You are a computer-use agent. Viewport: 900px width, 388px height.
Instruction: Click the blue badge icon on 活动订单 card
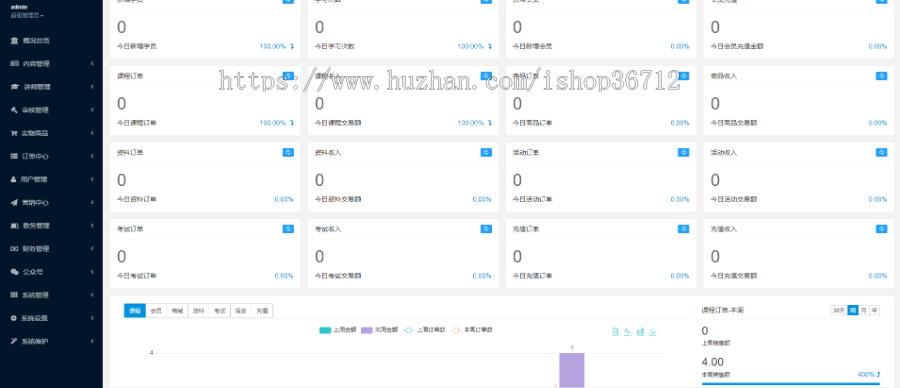coord(684,152)
